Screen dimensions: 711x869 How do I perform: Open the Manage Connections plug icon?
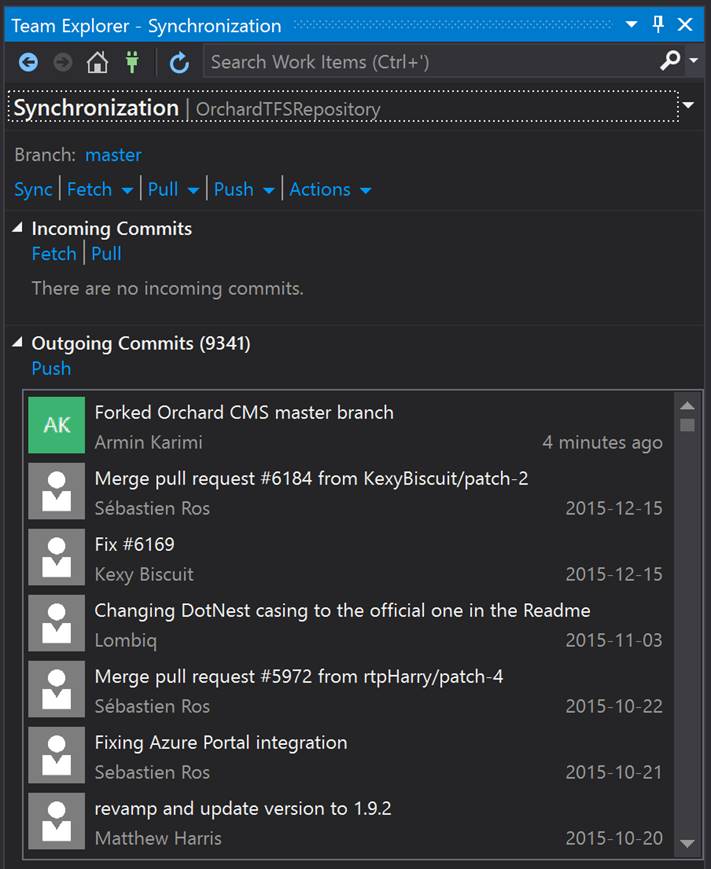(x=132, y=62)
